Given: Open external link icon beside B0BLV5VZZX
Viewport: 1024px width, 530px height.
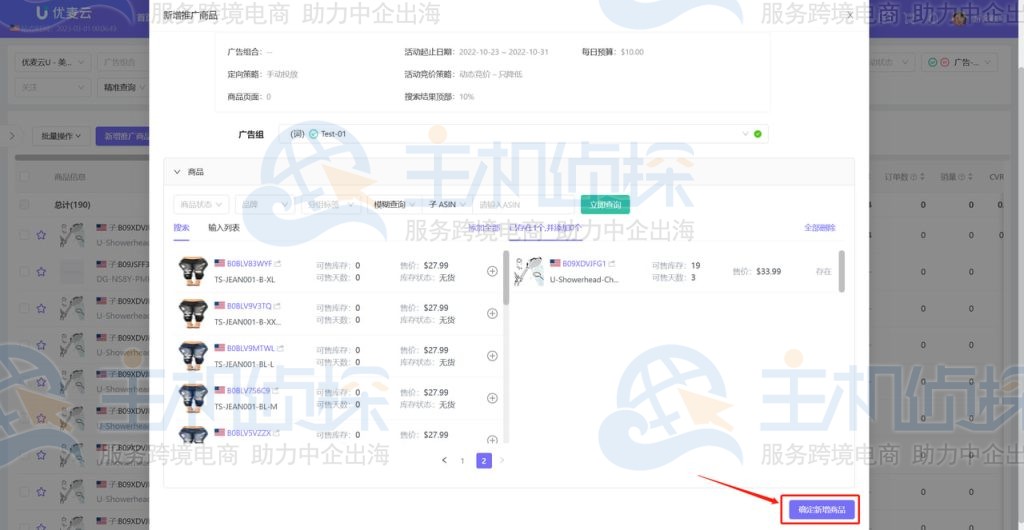Looking at the screenshot, I should [x=277, y=433].
